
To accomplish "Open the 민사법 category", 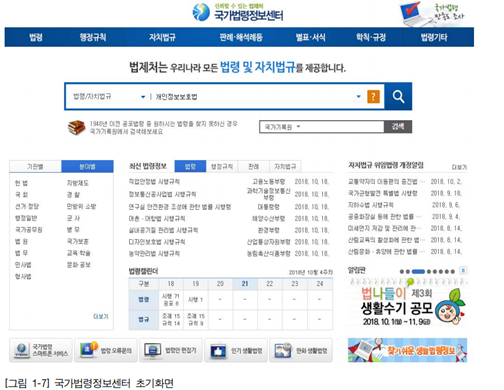I will [x=23, y=265].
